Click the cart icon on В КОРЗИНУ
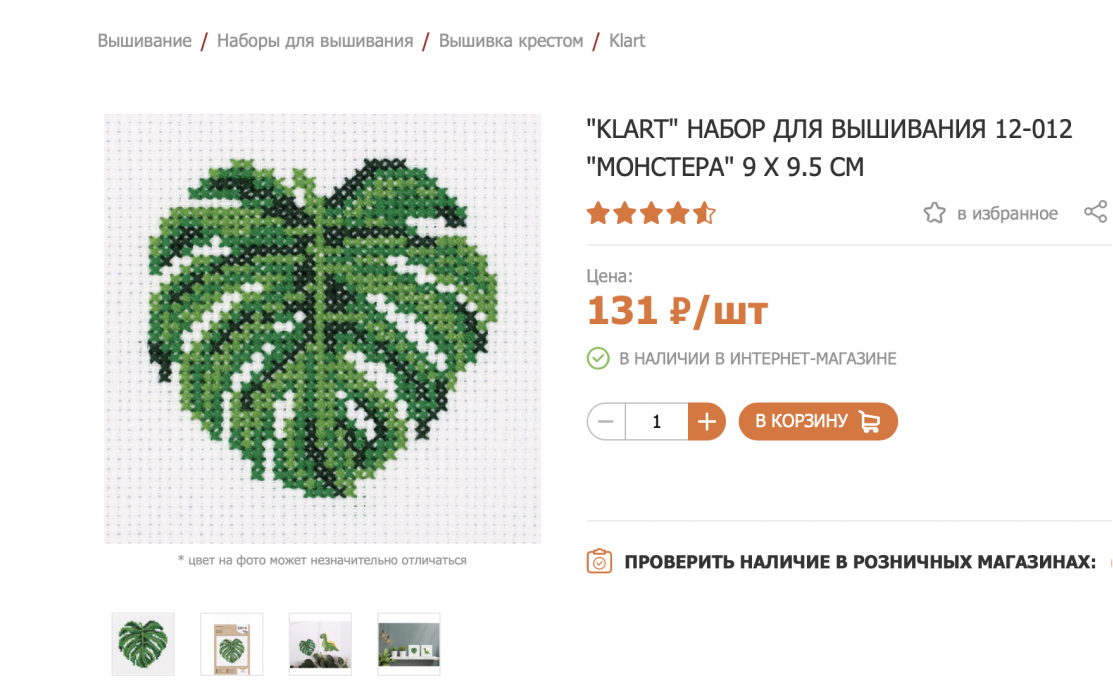The width and height of the screenshot is (1113, 700). (x=870, y=422)
